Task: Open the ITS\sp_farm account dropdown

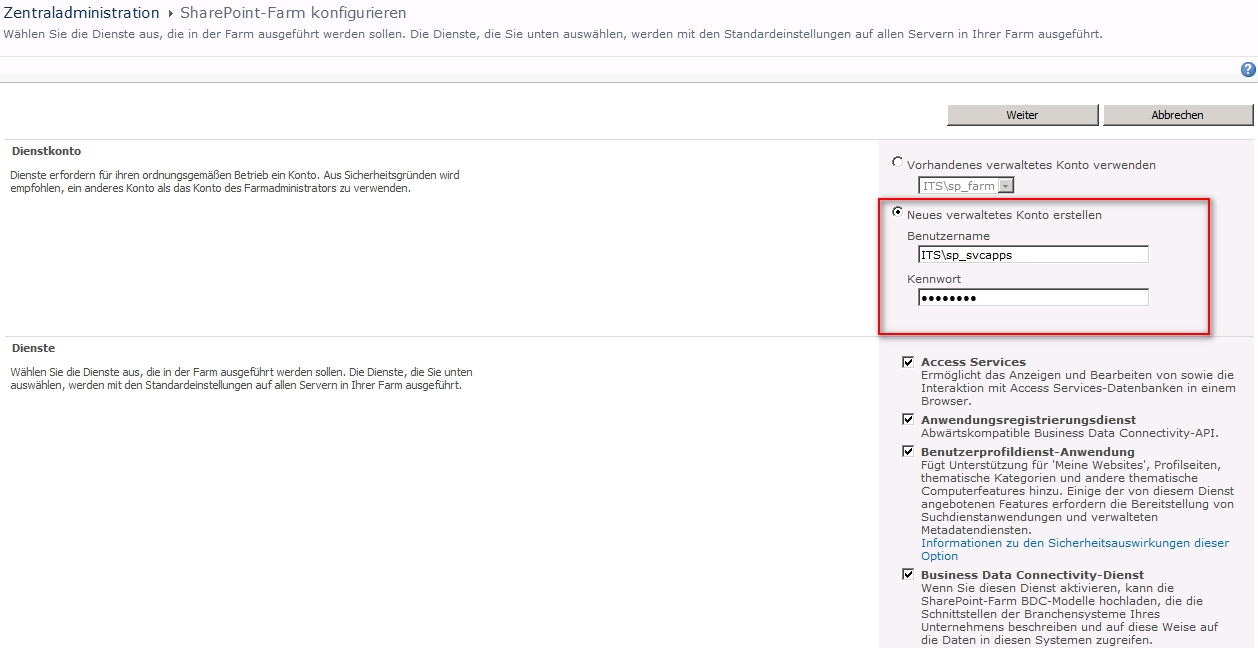Action: point(966,185)
